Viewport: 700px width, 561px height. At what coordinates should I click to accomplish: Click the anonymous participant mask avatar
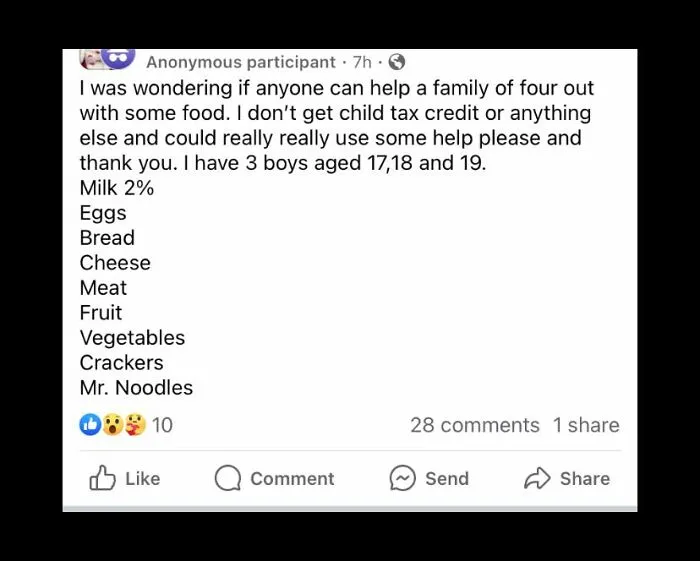point(118,58)
